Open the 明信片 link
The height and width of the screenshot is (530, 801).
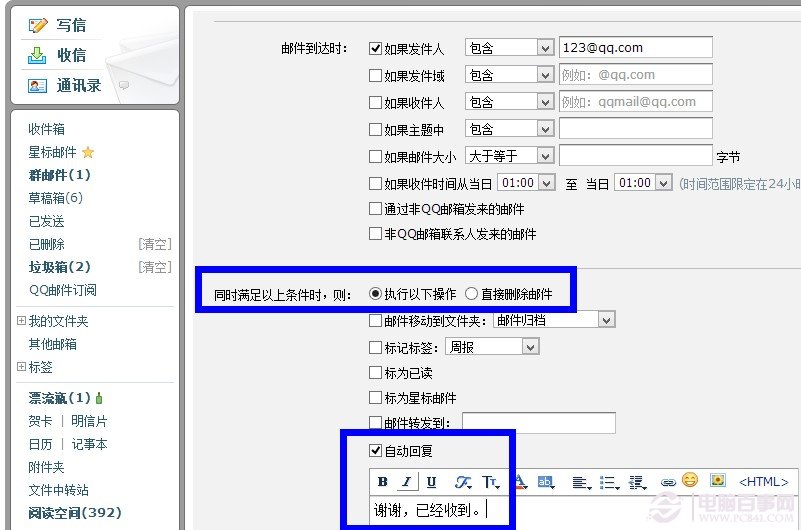(89, 421)
